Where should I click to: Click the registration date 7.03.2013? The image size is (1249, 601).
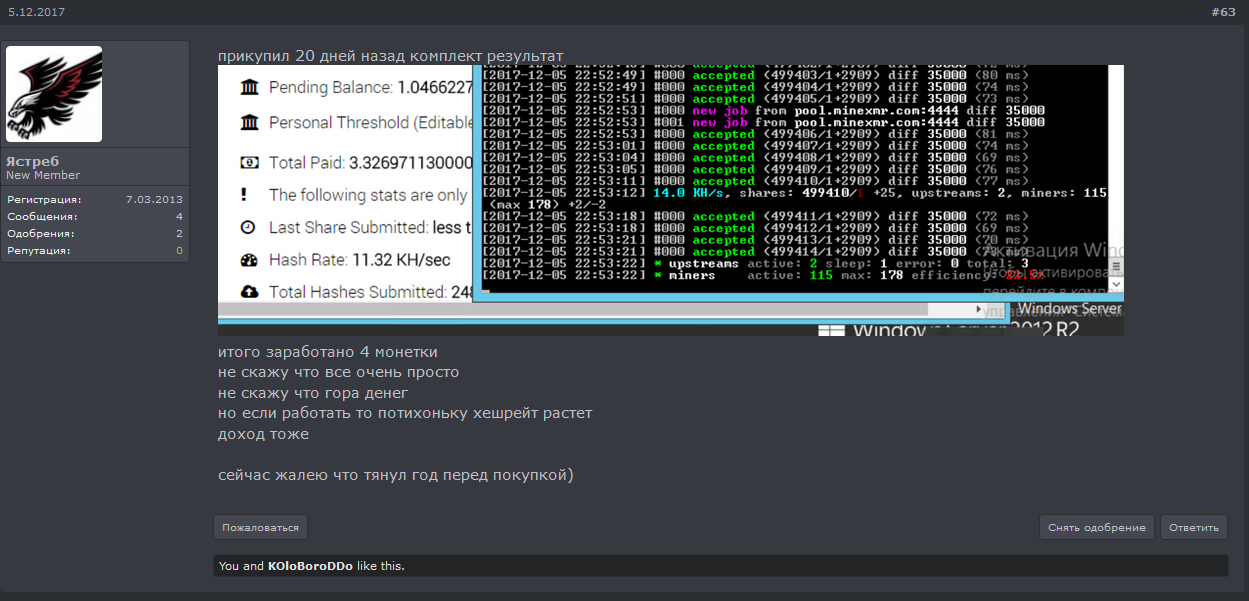154,200
